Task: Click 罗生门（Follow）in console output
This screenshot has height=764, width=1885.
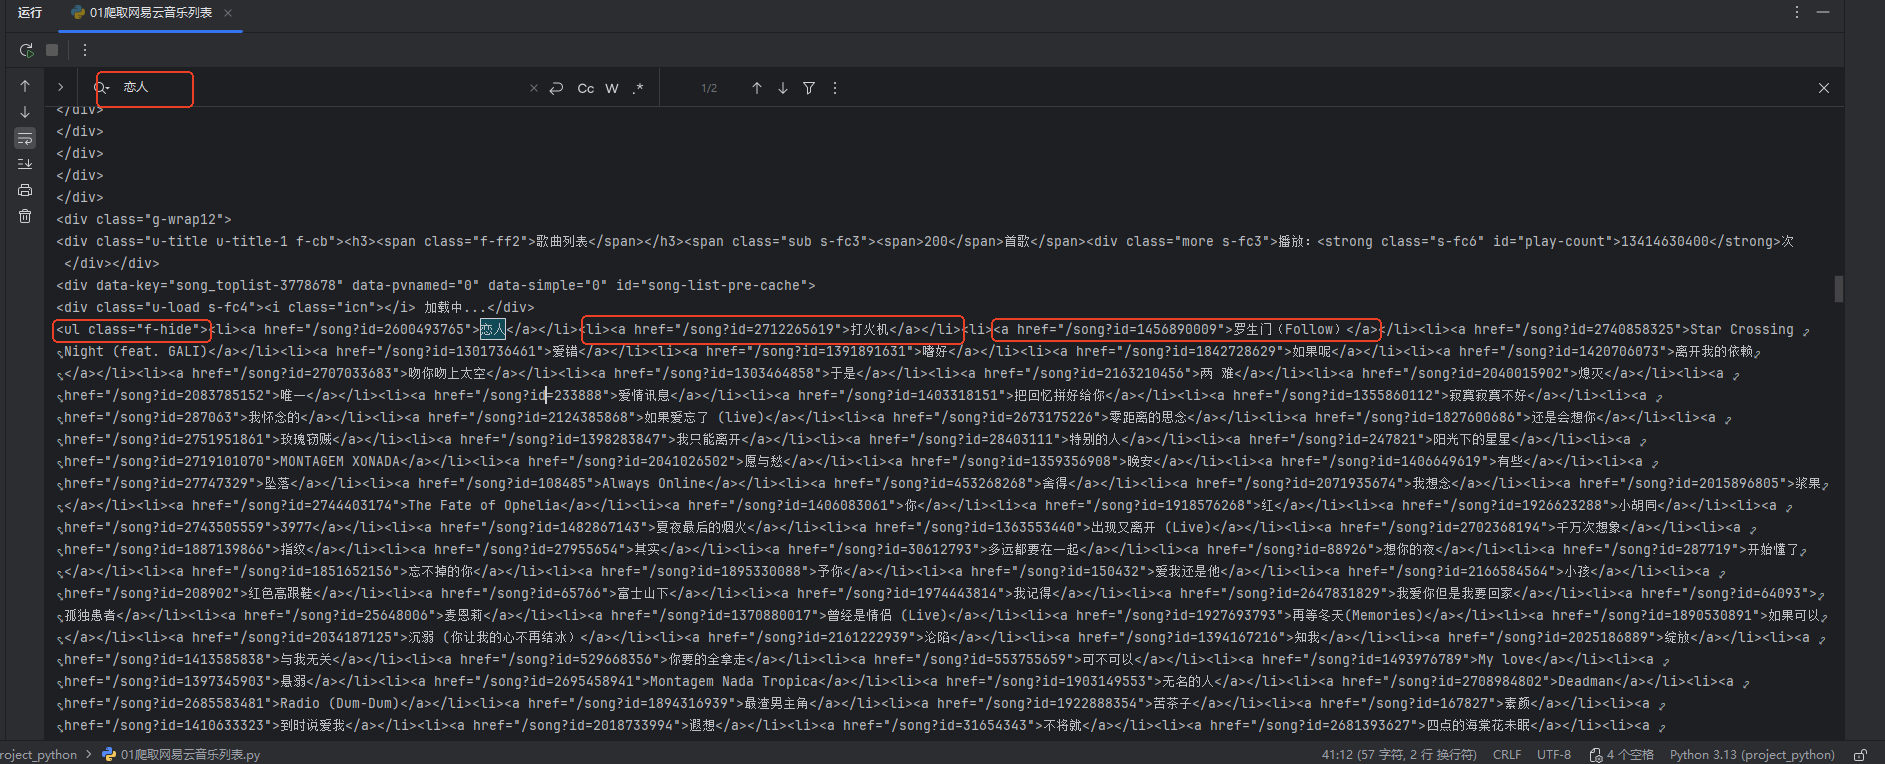Action: 1289,329
